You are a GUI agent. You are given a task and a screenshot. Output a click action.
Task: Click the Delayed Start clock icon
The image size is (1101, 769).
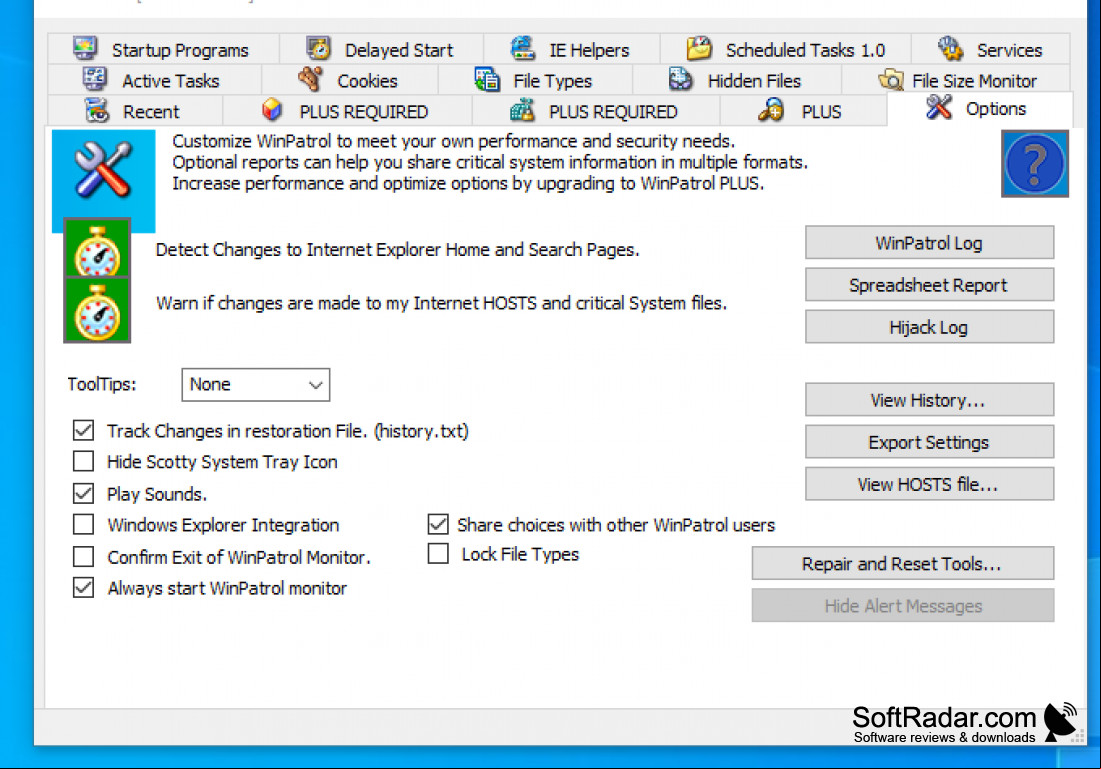click(319, 48)
